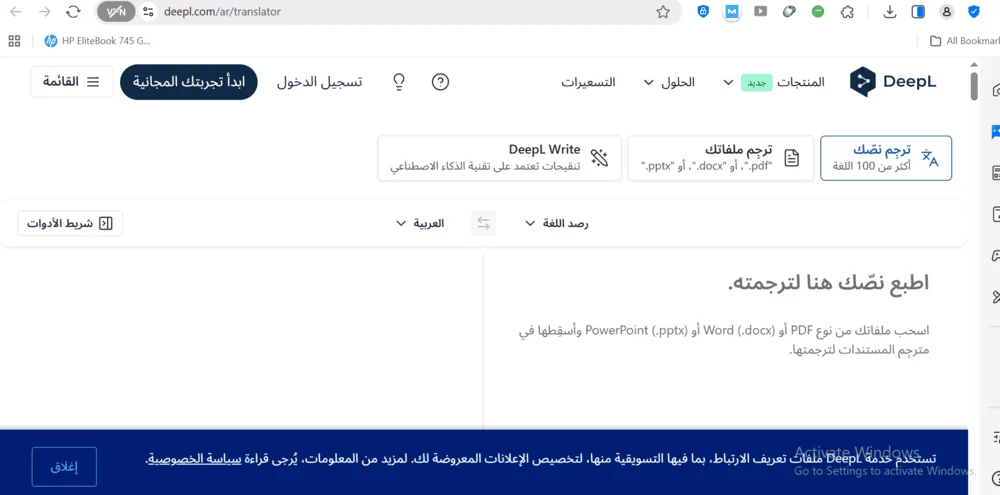Click the blue checkmark shield icon
This screenshot has height=495, width=1000.
click(x=974, y=11)
